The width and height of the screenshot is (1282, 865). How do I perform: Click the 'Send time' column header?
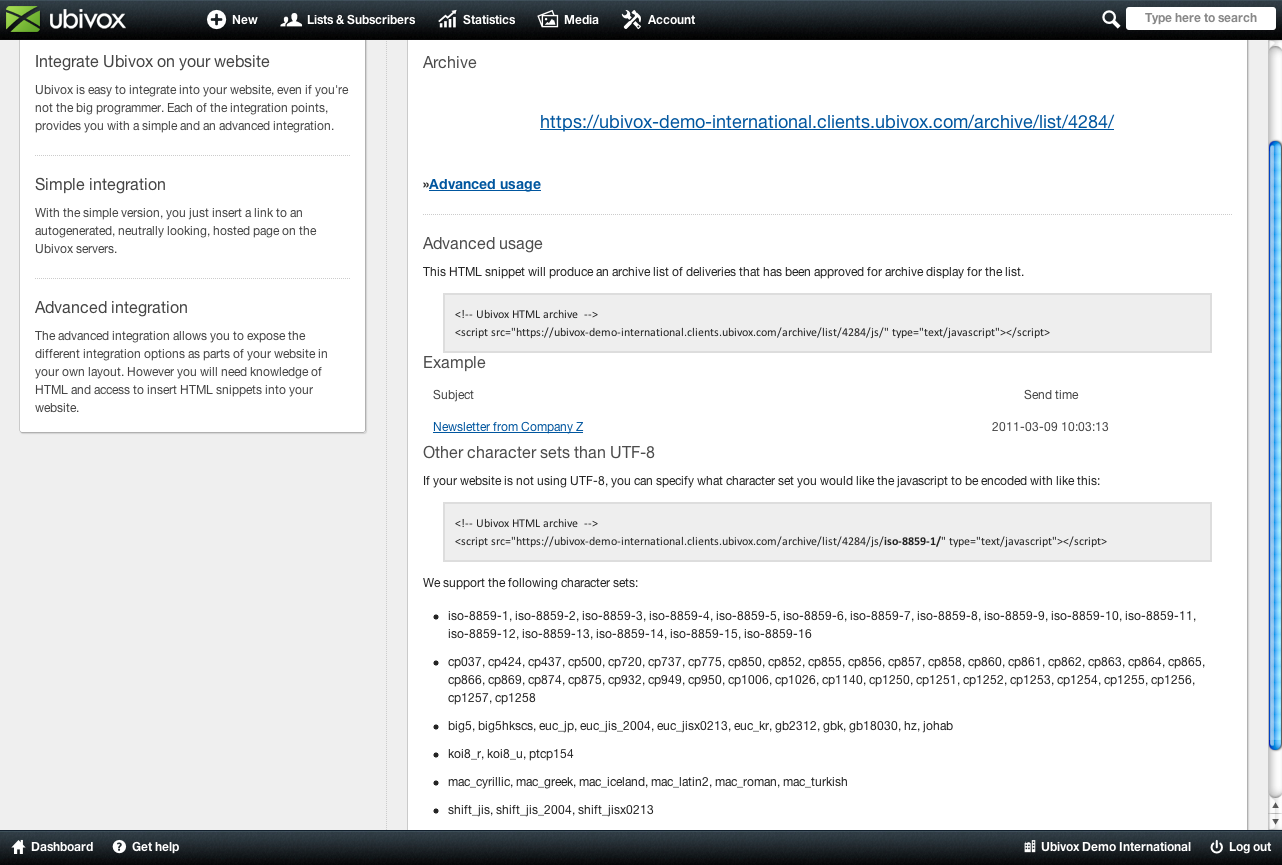(1051, 395)
